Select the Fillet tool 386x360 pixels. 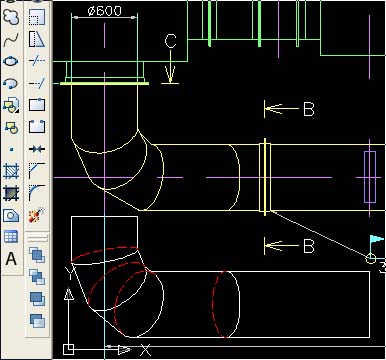(37, 193)
